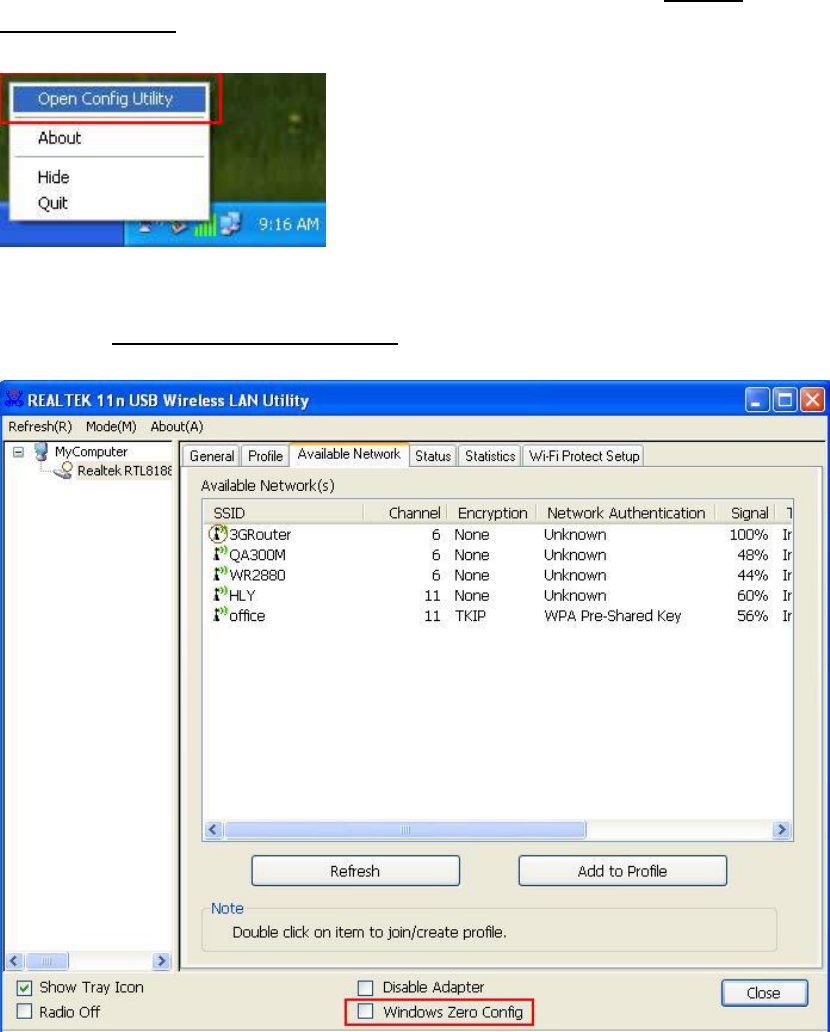This screenshot has width=830, height=1032.
Task: Check the Disable Adapter checkbox
Action: point(365,987)
